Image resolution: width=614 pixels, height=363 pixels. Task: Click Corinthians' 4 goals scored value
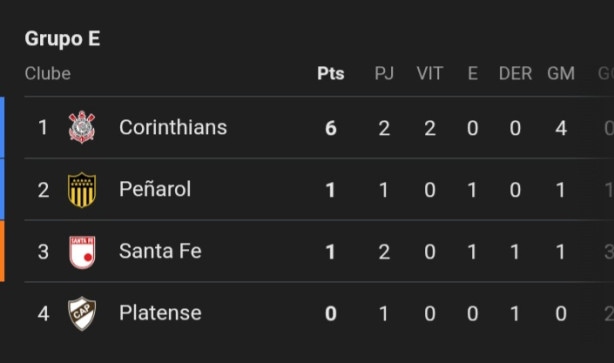pyautogui.click(x=561, y=128)
